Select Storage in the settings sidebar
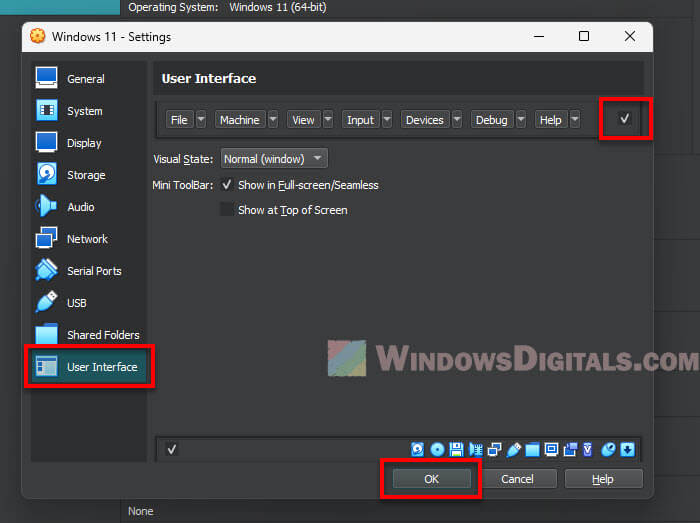The height and width of the screenshot is (523, 700). pyautogui.click(x=88, y=175)
